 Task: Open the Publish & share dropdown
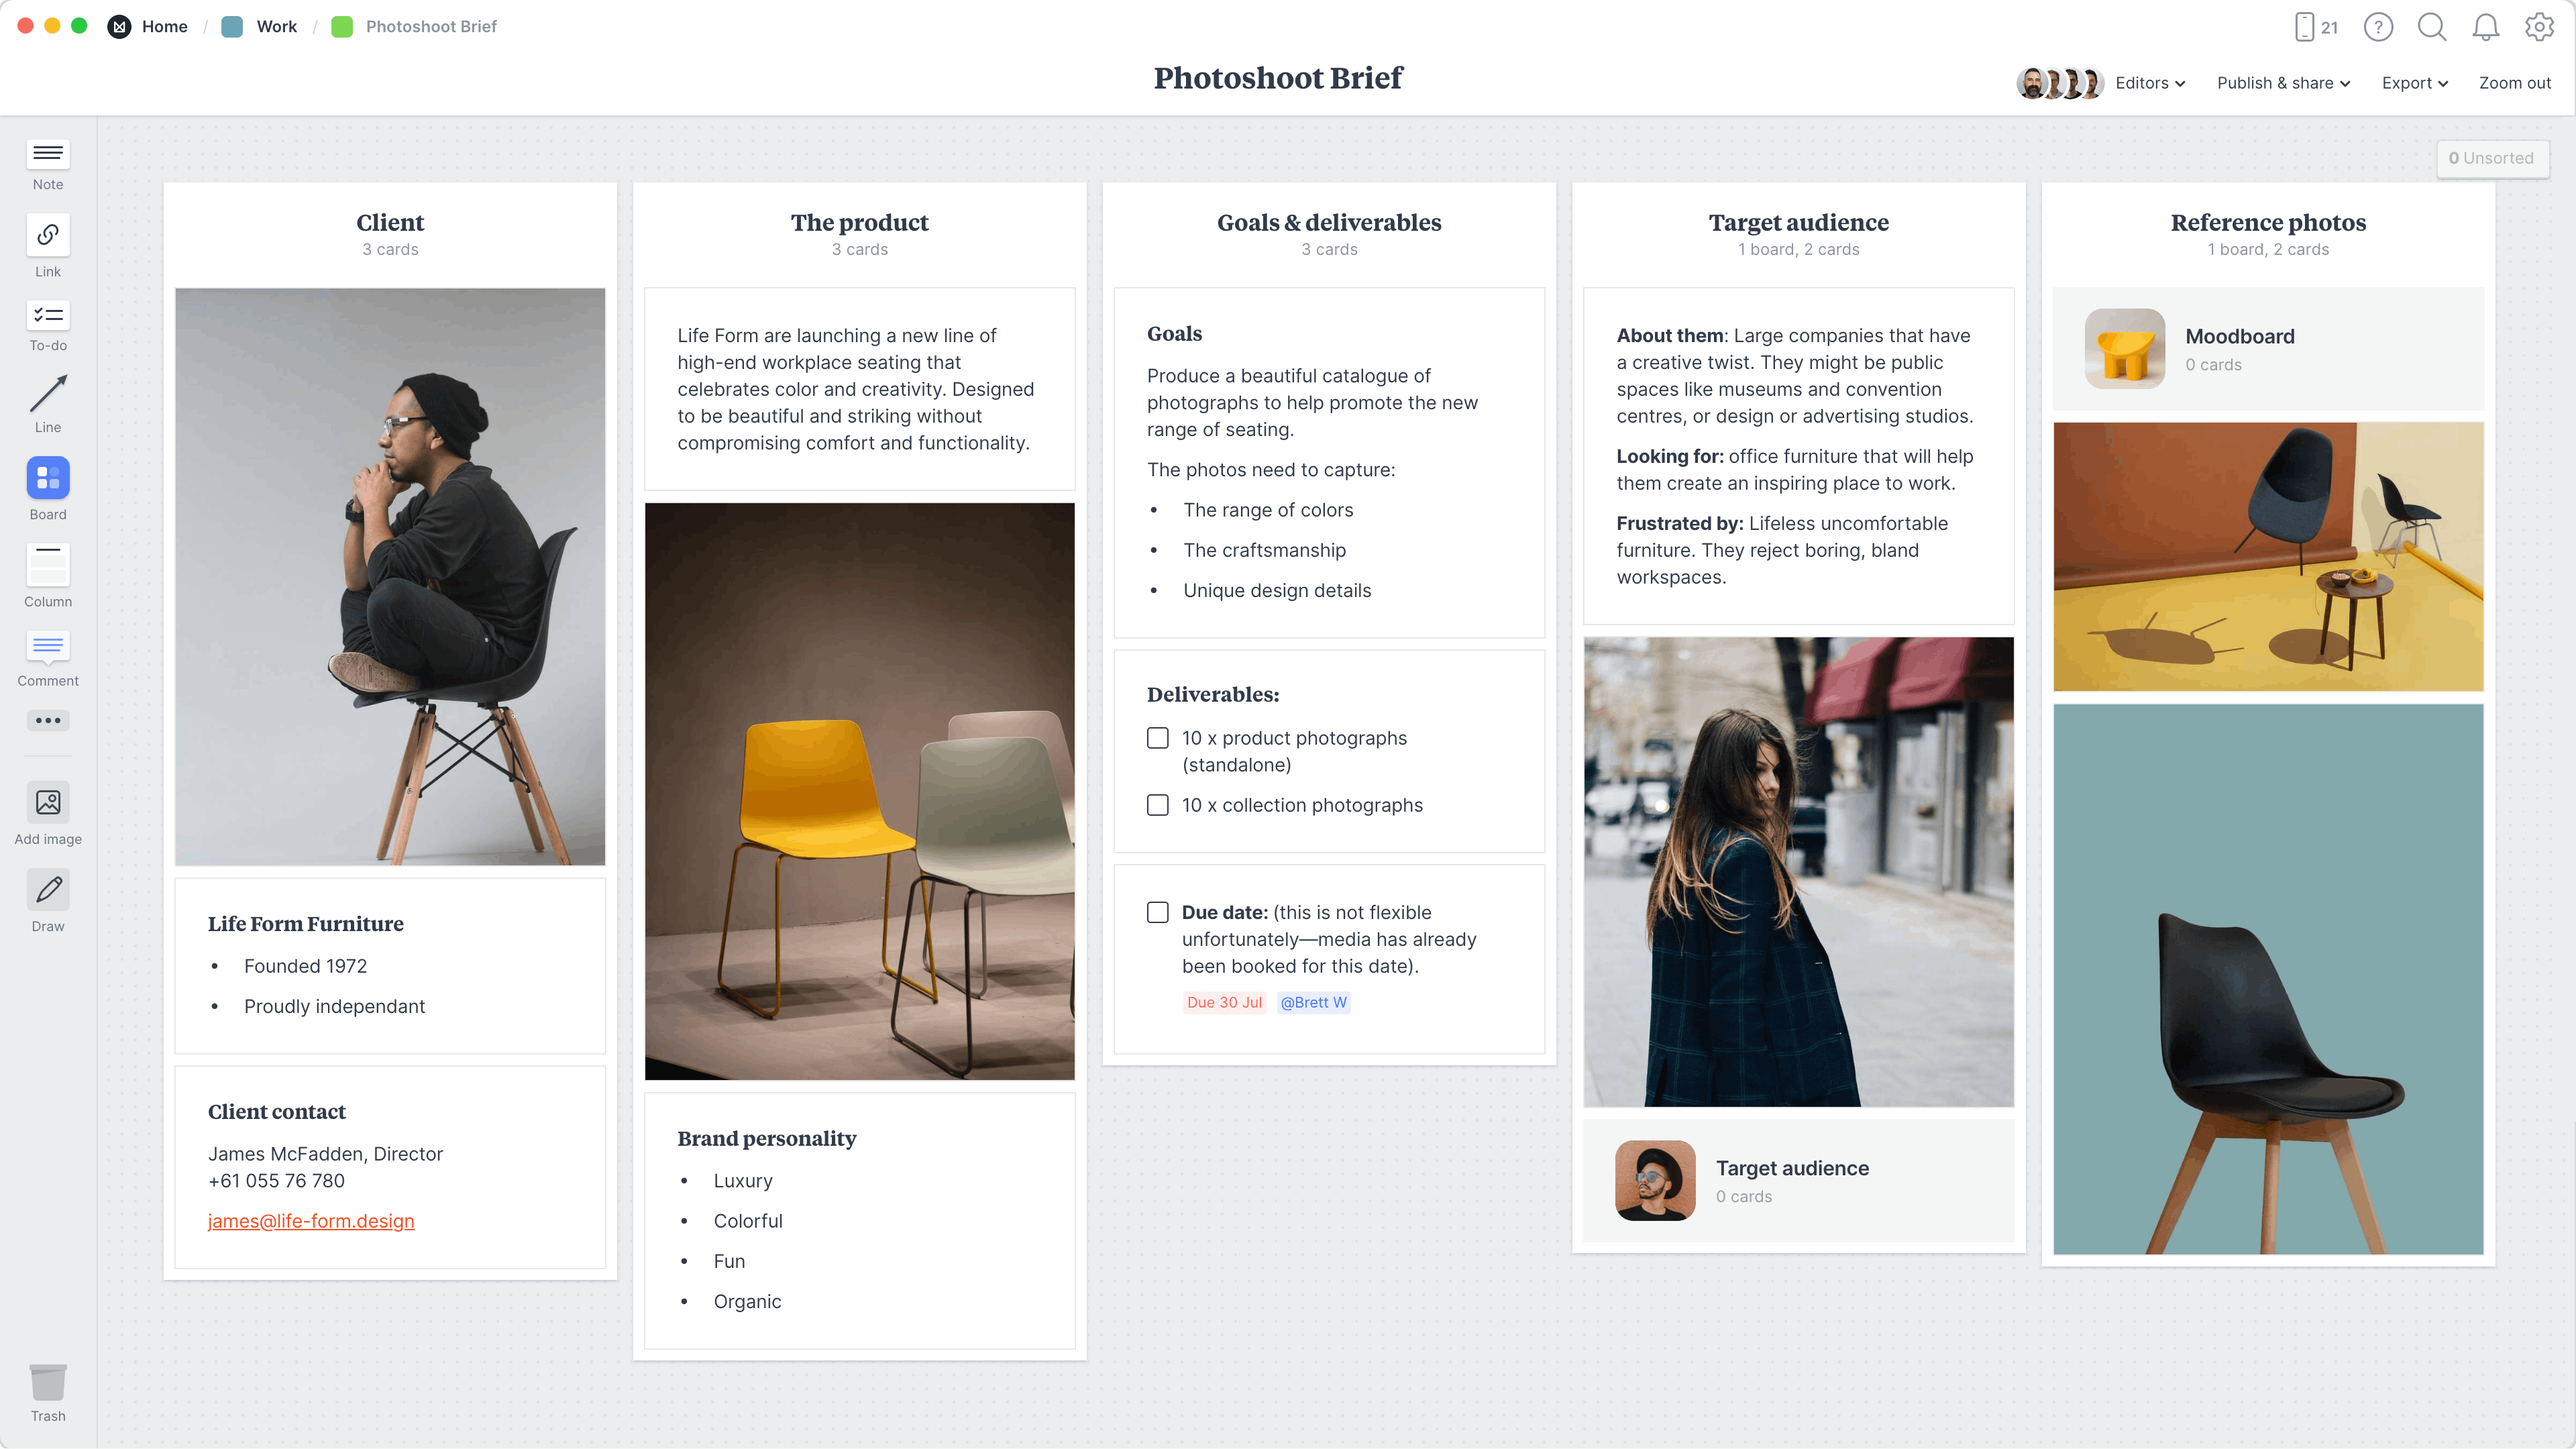(x=2282, y=83)
